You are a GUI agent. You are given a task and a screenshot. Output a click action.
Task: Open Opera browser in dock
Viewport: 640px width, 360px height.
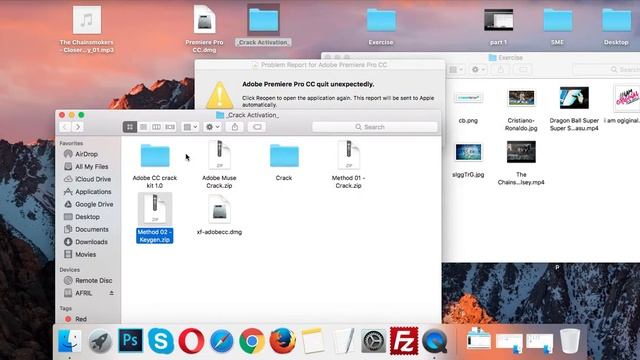tap(191, 340)
